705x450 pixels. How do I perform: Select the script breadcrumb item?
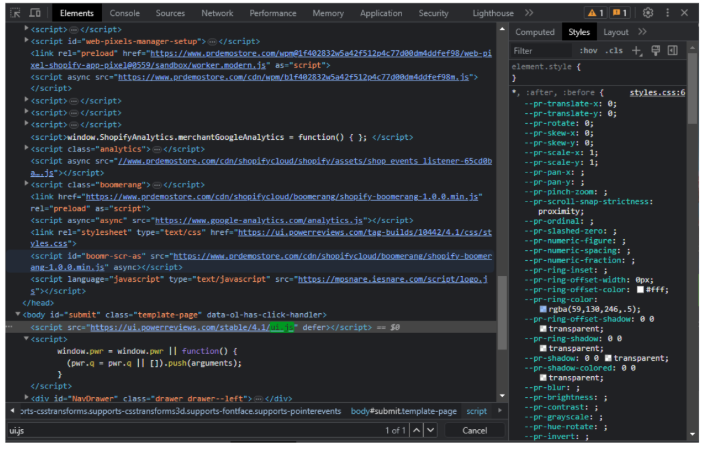point(477,411)
